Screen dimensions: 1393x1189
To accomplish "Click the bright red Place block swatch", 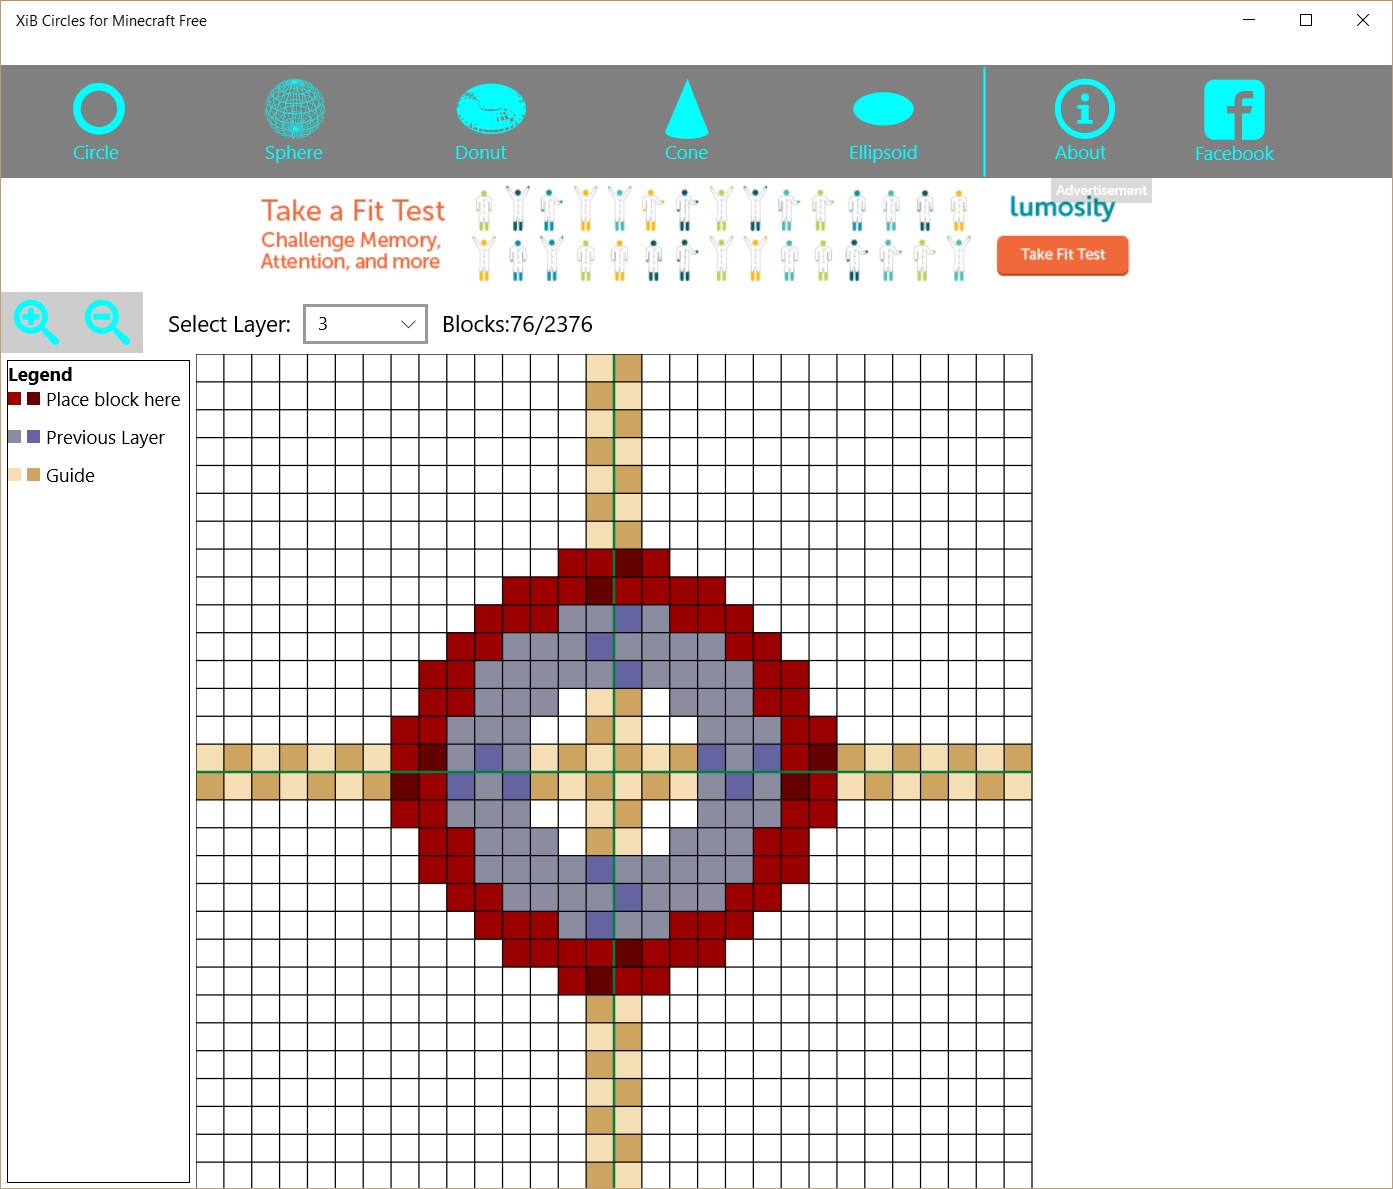I will coord(14,399).
